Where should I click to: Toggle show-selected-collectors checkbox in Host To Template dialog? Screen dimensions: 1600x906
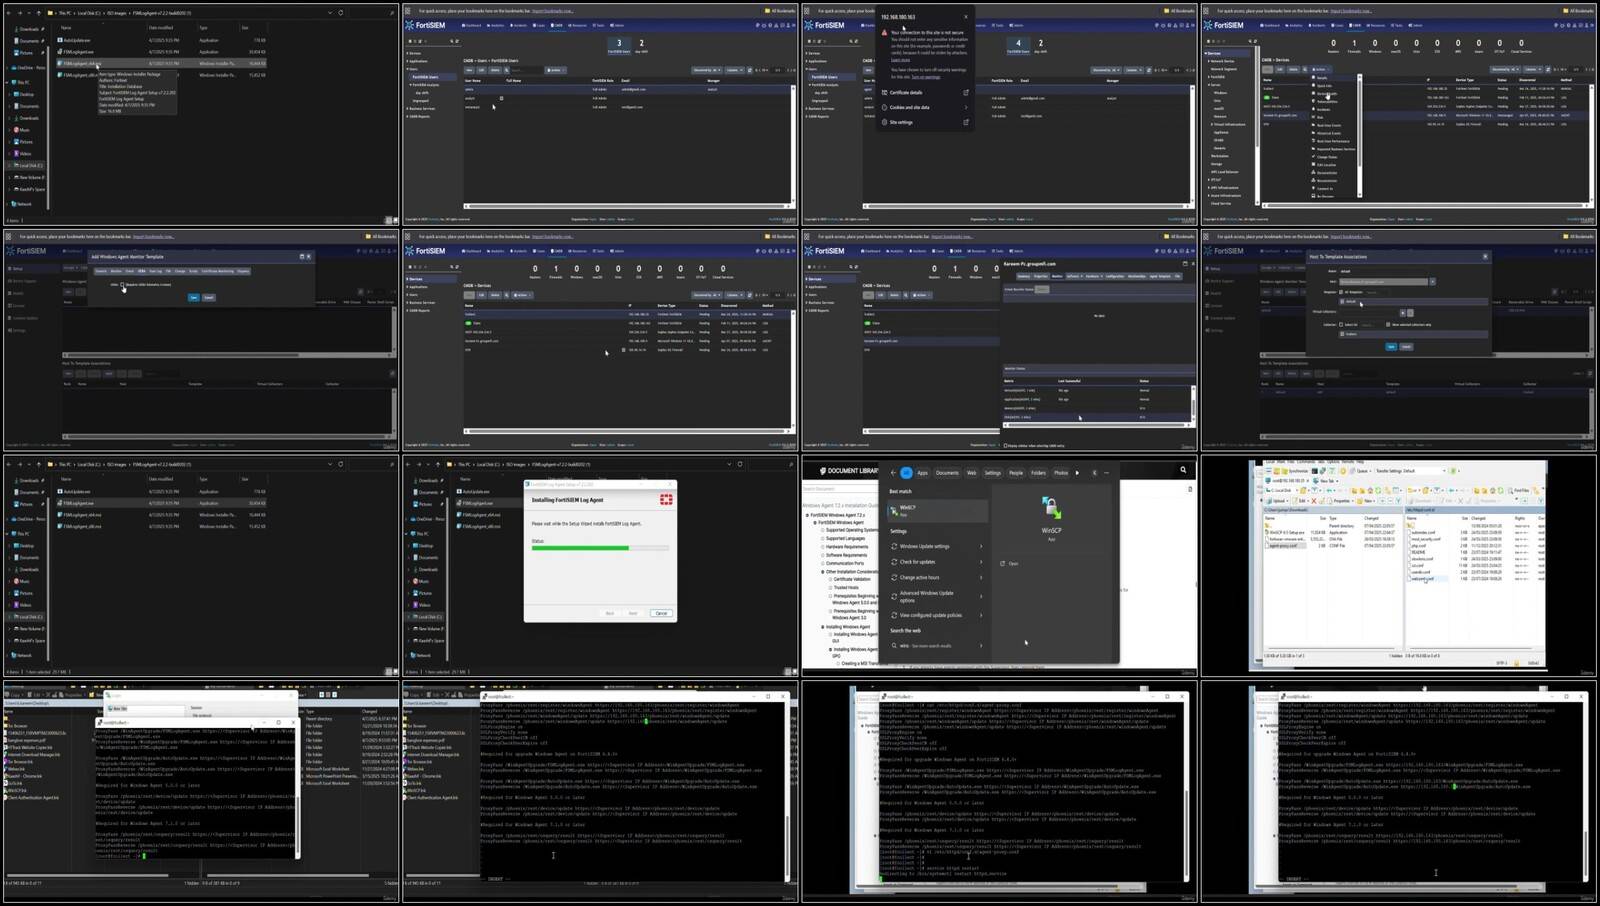[1388, 325]
